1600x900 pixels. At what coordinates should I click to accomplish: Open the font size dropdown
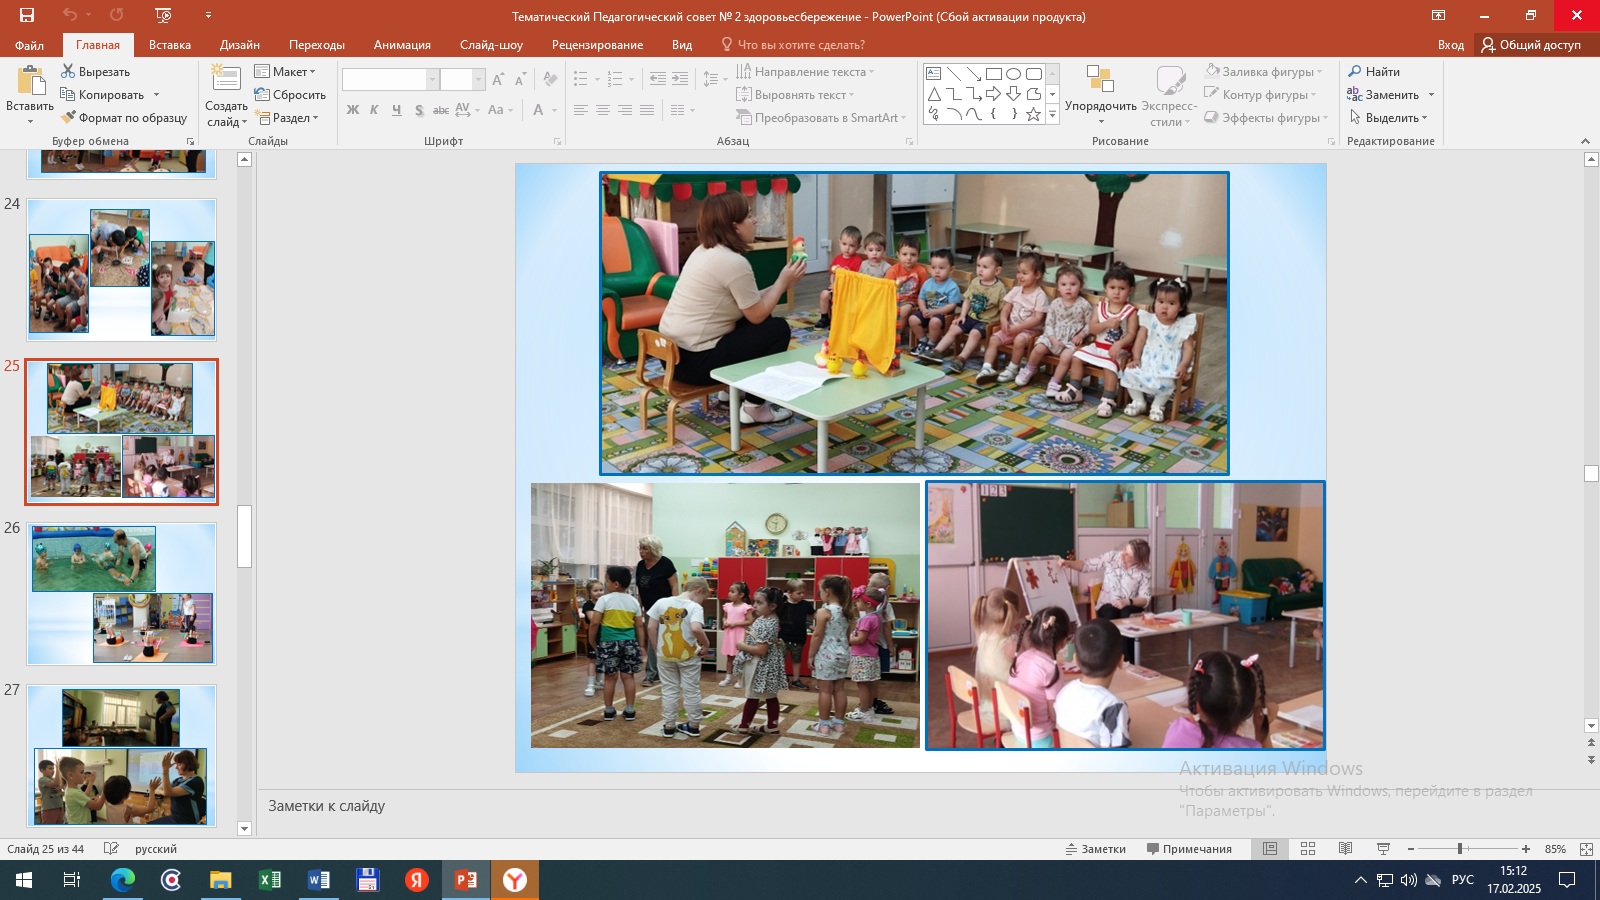click(478, 79)
